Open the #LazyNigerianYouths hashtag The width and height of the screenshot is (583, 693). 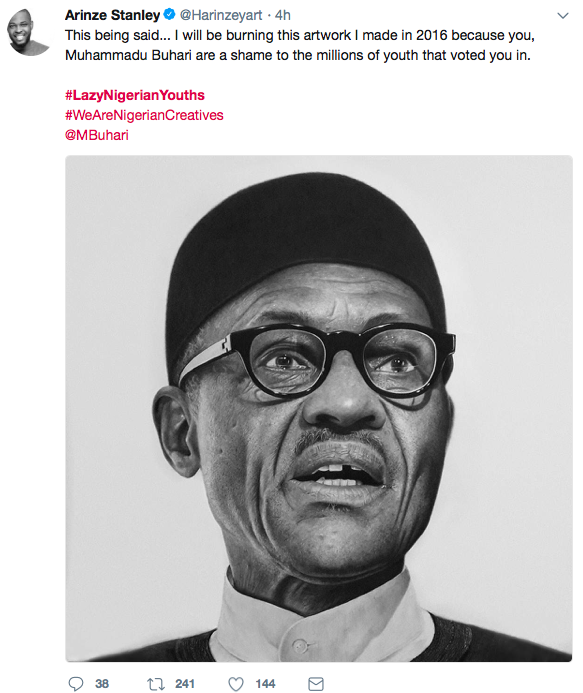coord(135,95)
